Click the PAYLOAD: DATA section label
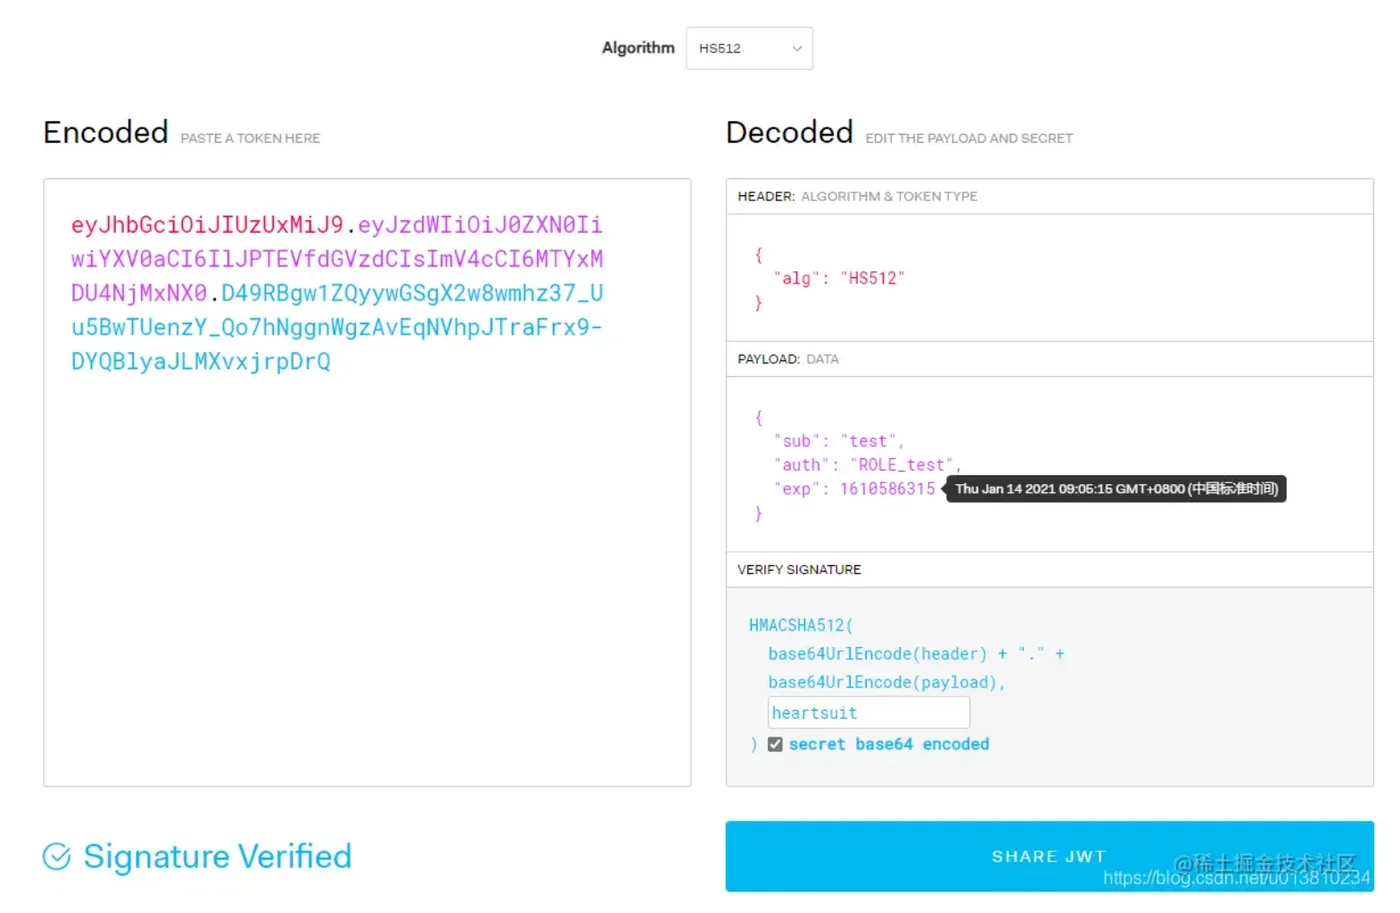 [788, 359]
